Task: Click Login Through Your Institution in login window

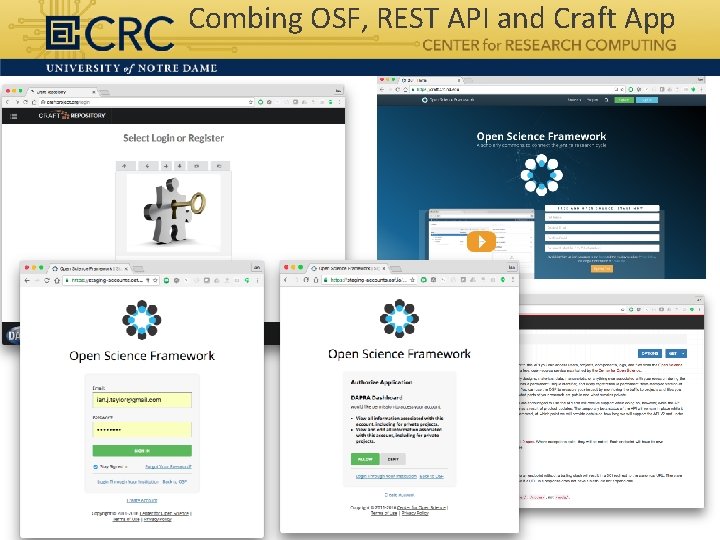Action: click(128, 482)
